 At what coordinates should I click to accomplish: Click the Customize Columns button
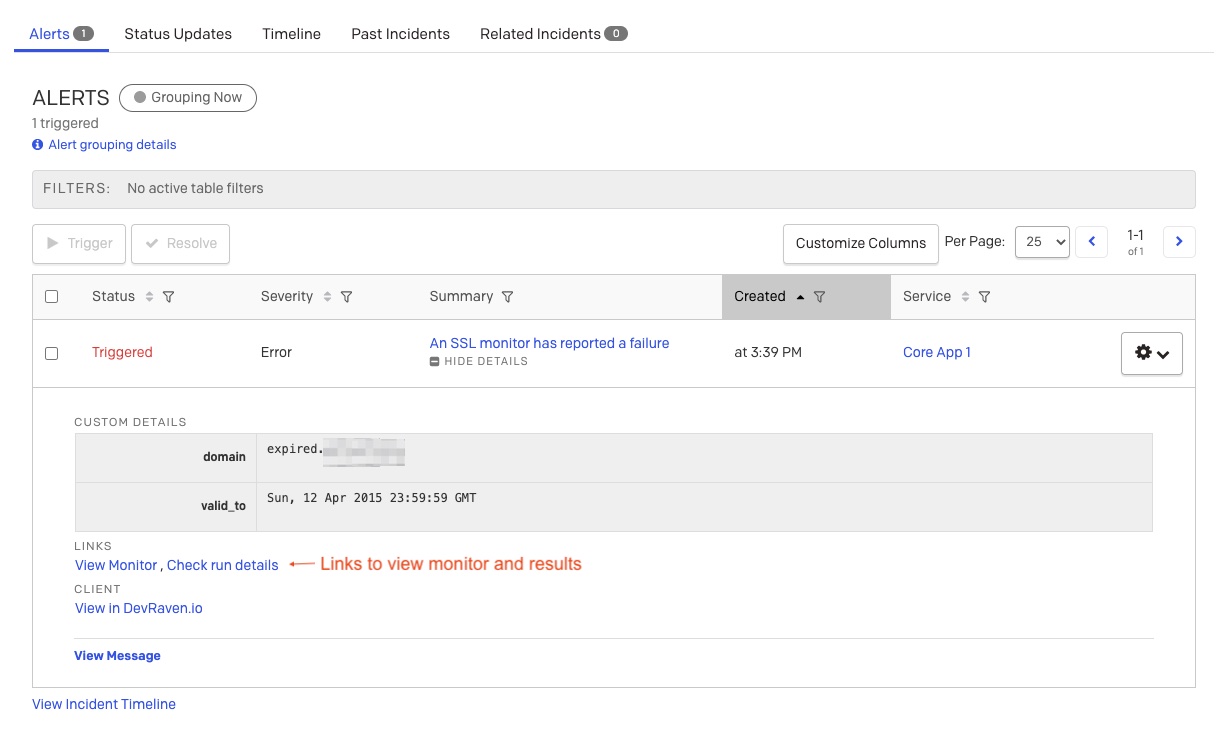(860, 243)
